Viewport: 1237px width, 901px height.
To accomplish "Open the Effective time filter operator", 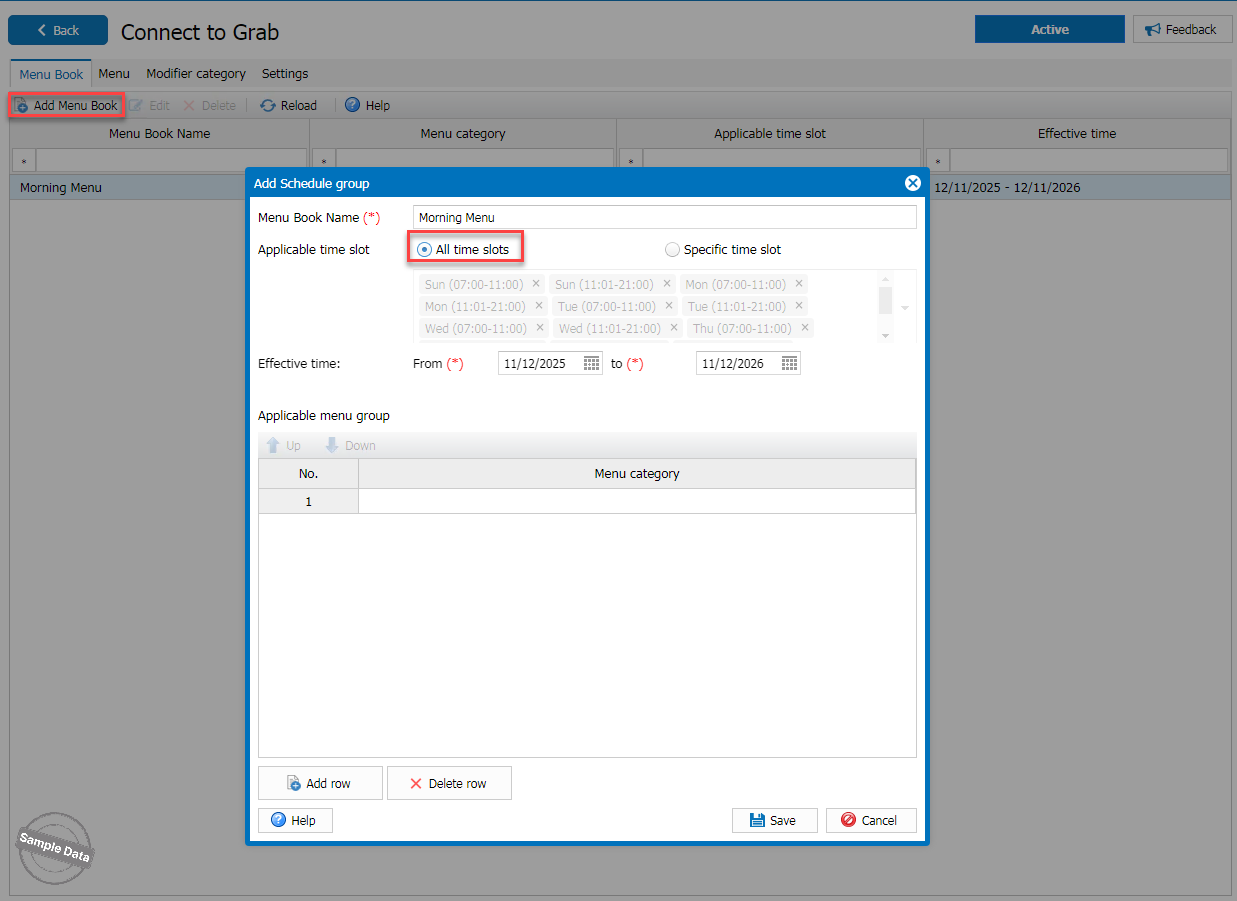I will pyautogui.click(x=937, y=161).
